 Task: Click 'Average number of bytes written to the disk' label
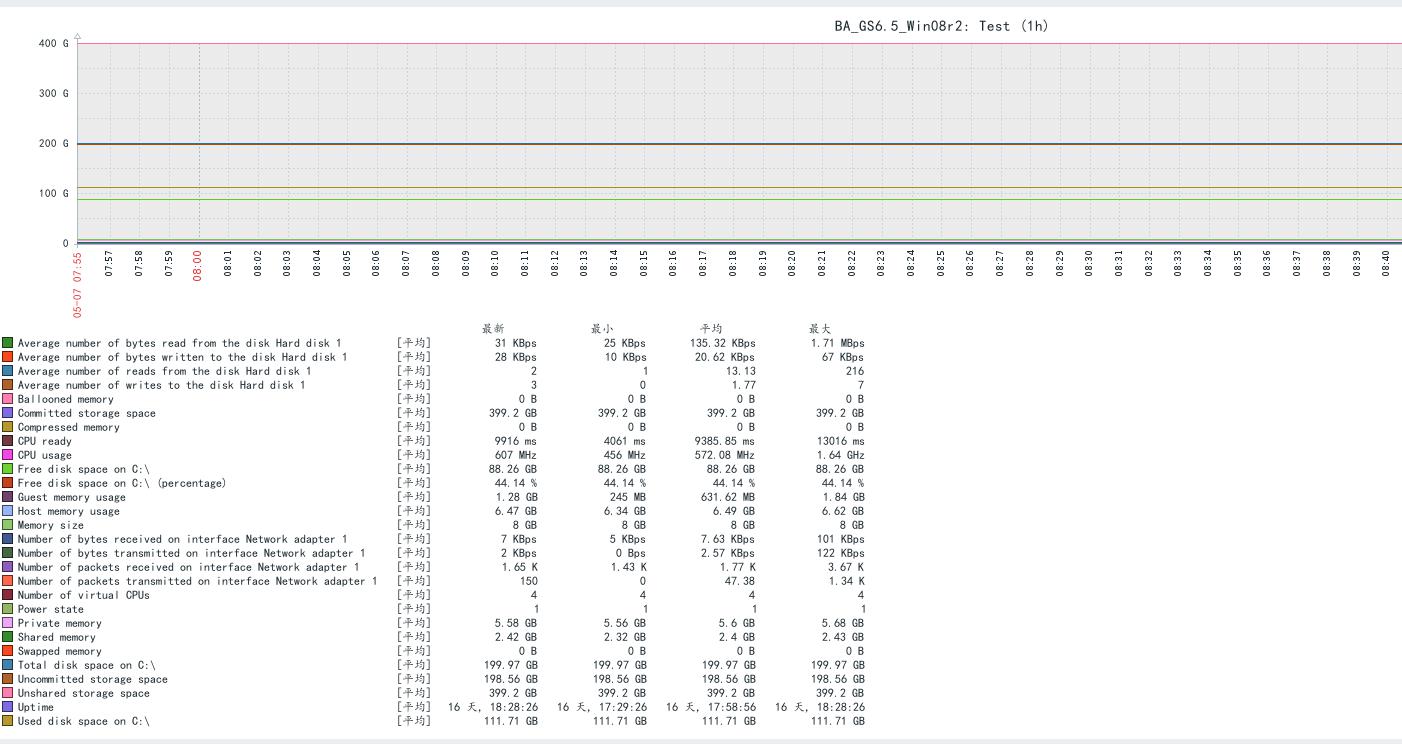183,357
